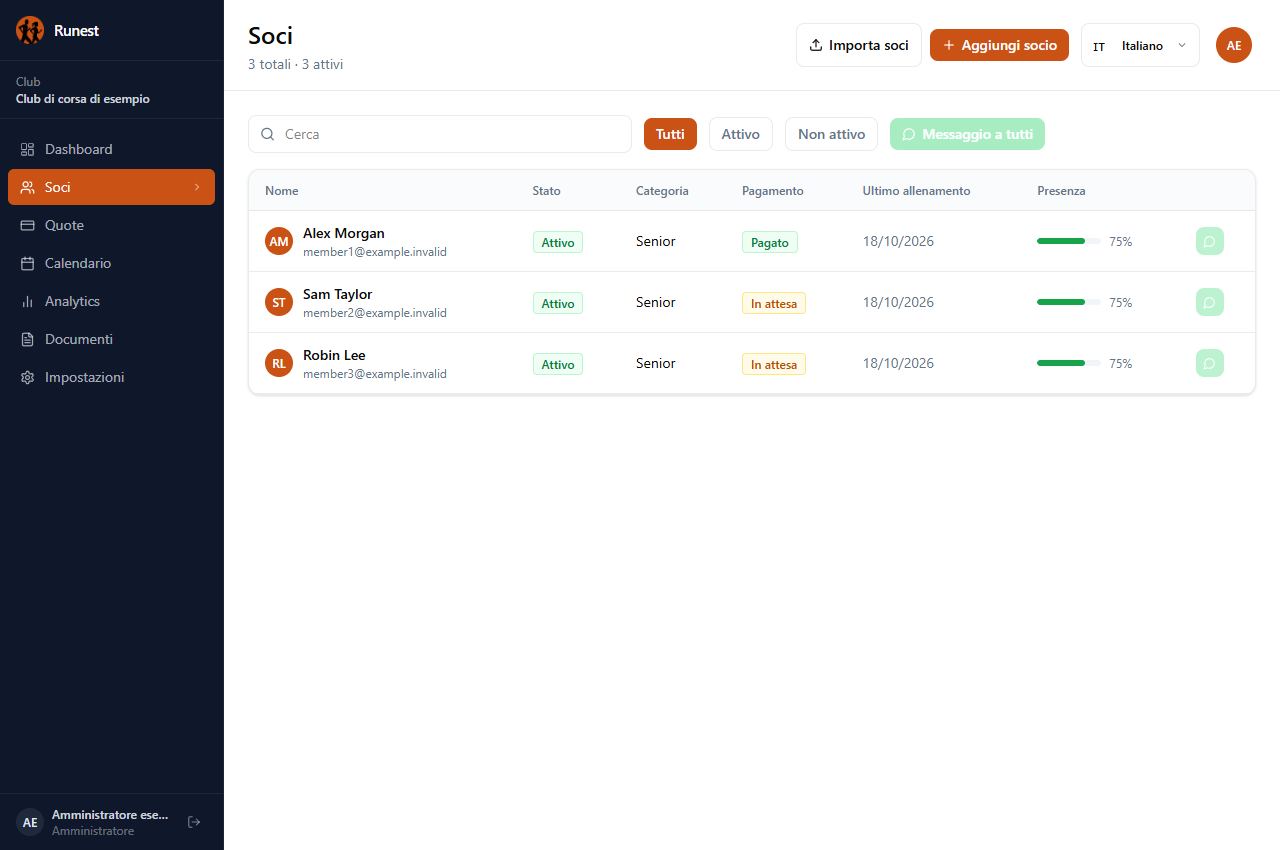Click Sam Taylor's attendance progress bar

1069,302
